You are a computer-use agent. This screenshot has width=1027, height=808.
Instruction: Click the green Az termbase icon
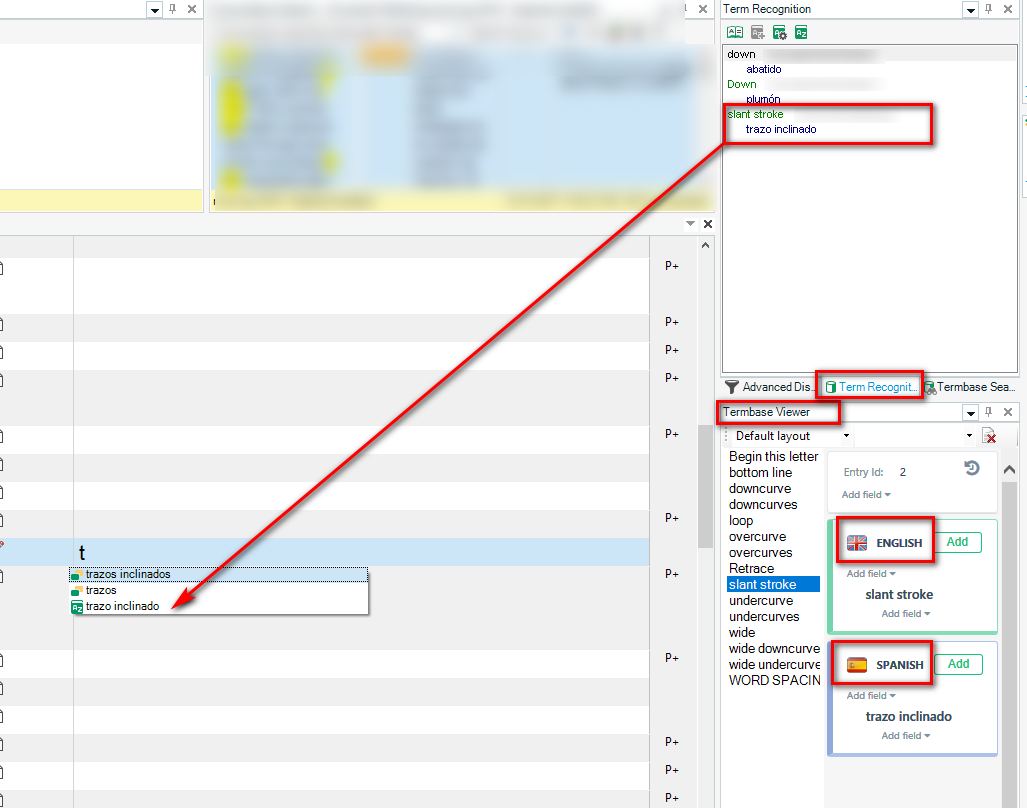(x=801, y=32)
